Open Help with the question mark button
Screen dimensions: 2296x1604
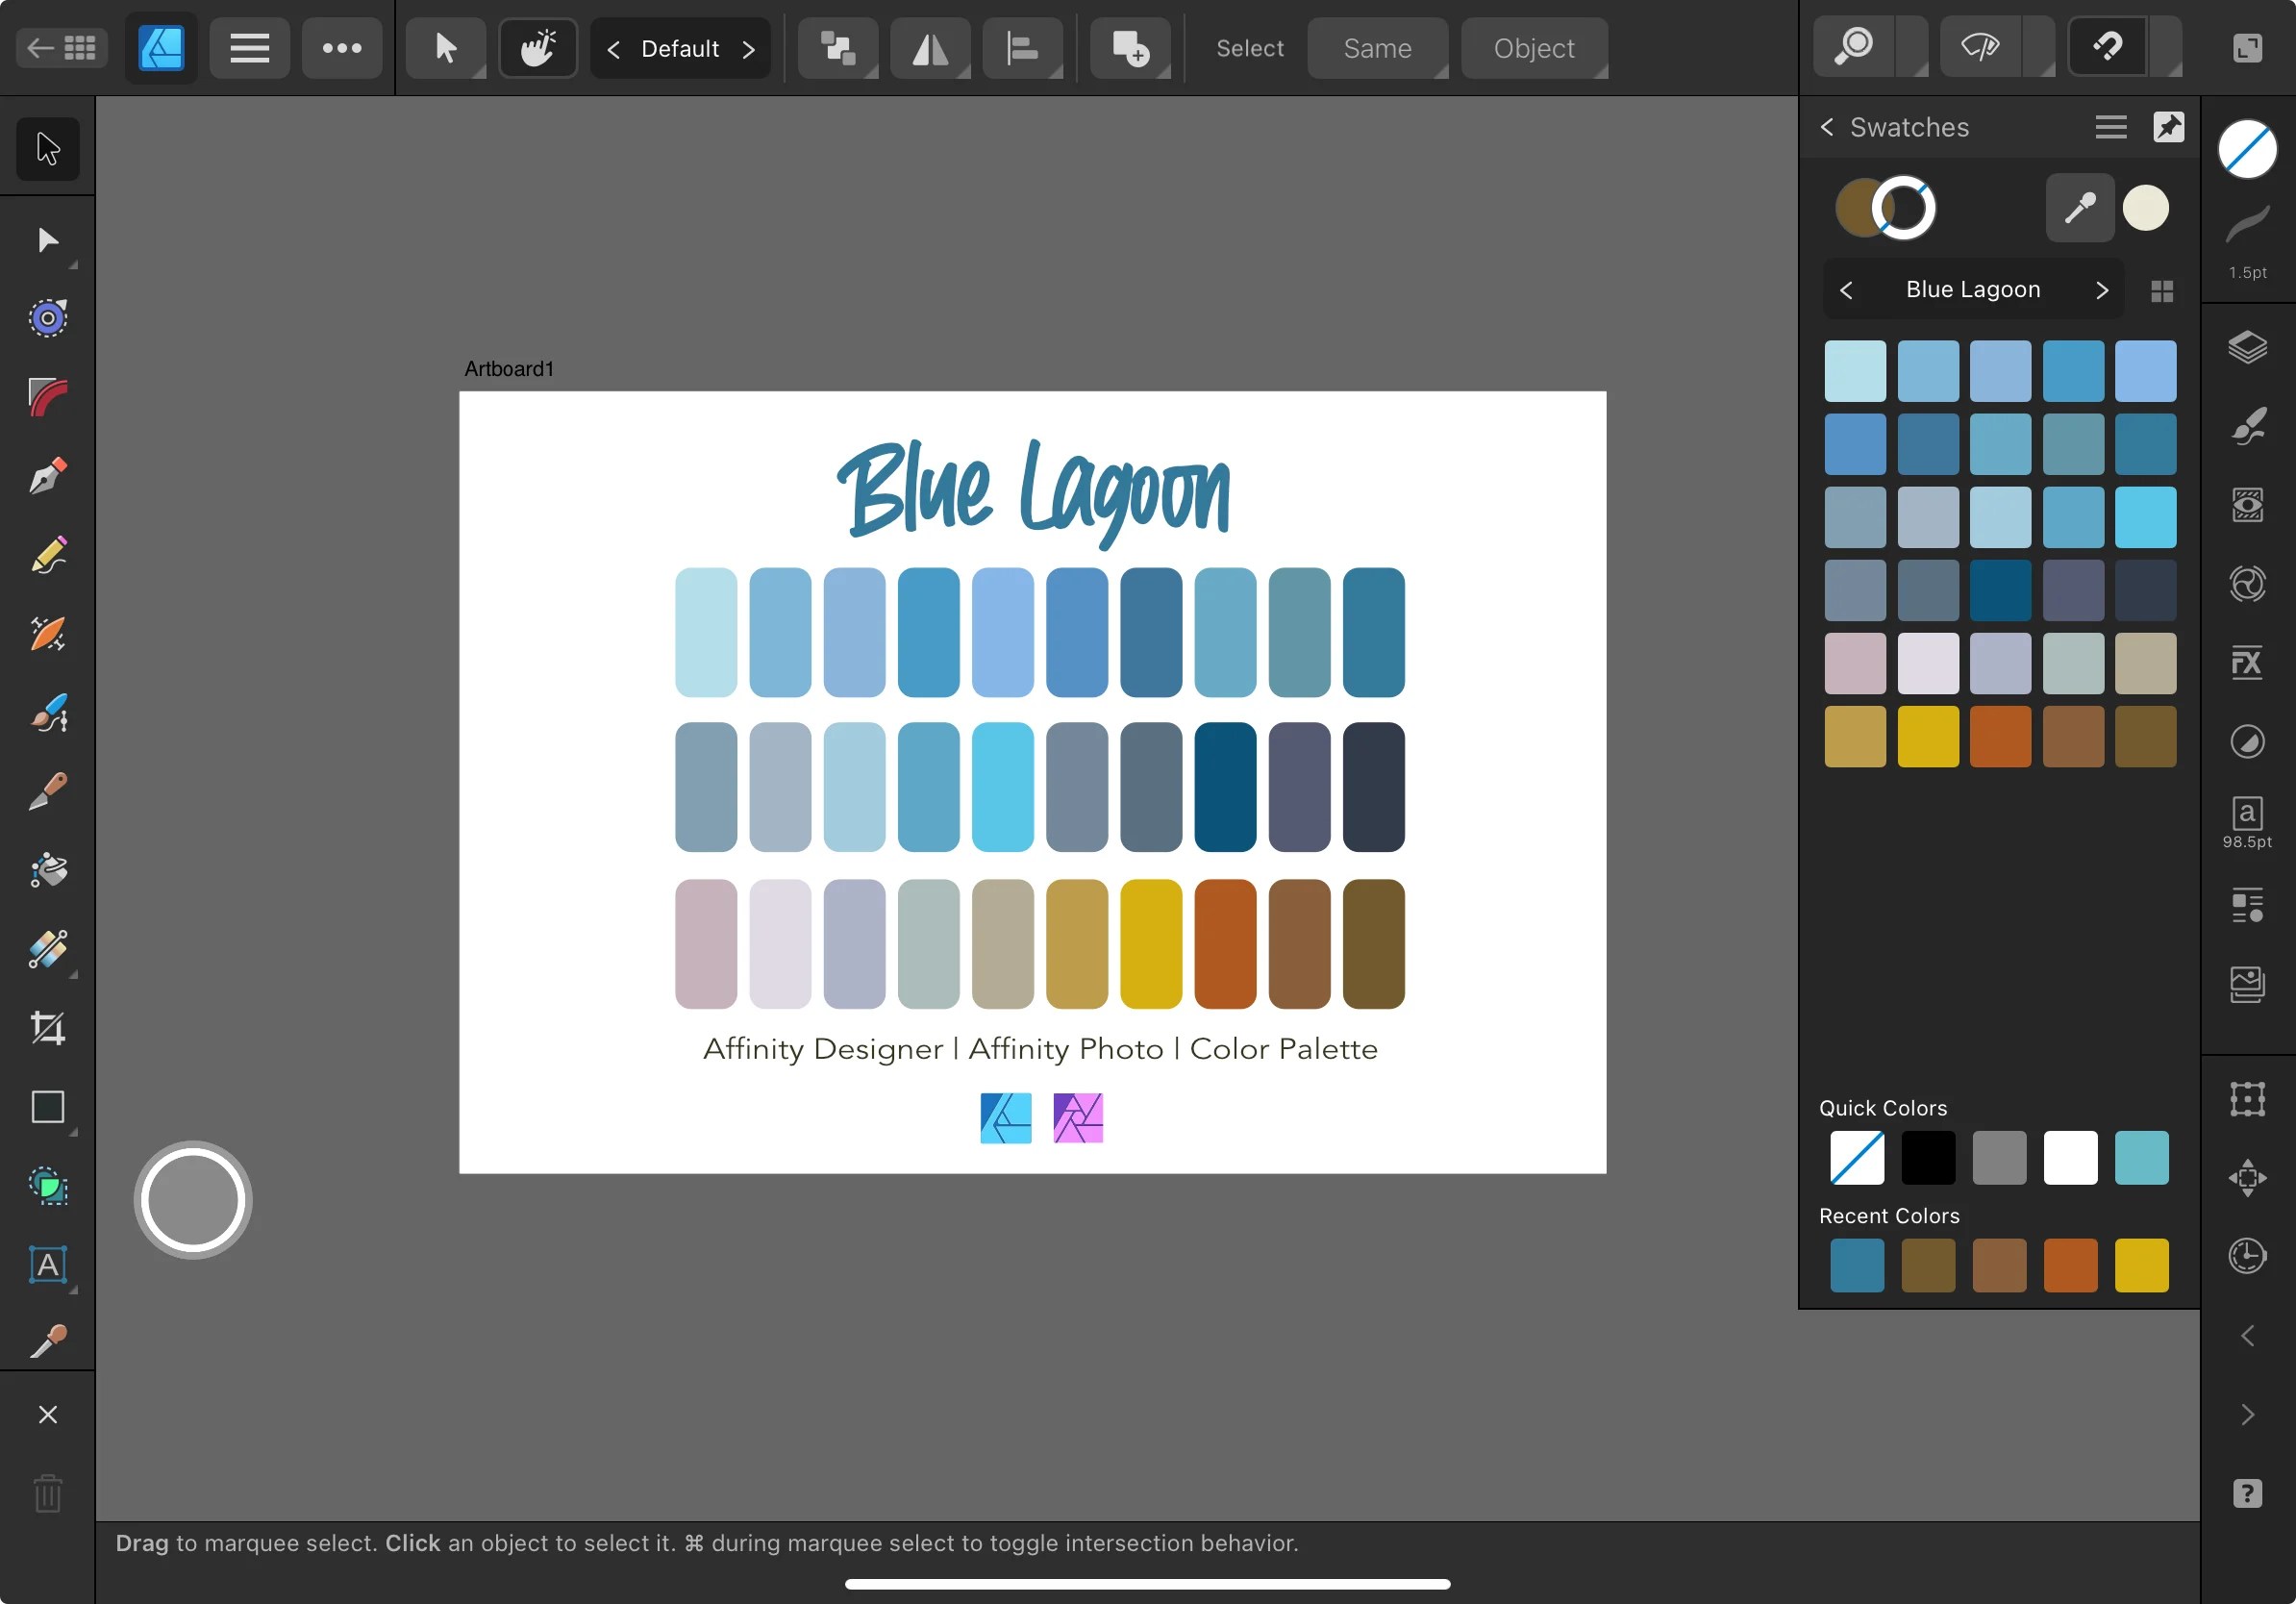tap(2247, 1494)
